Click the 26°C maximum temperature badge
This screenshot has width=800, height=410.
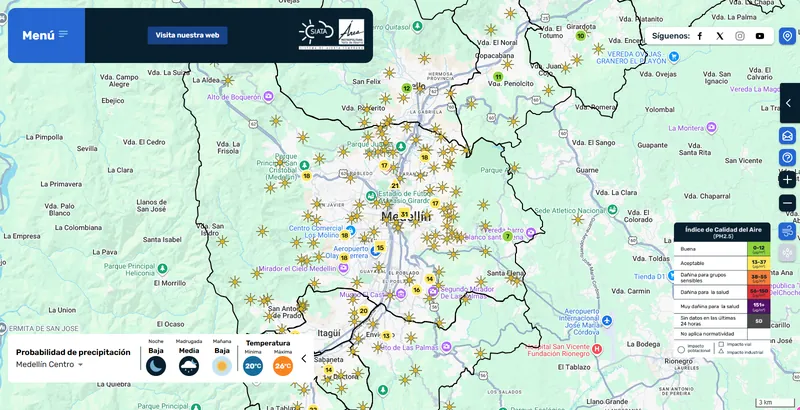point(283,366)
